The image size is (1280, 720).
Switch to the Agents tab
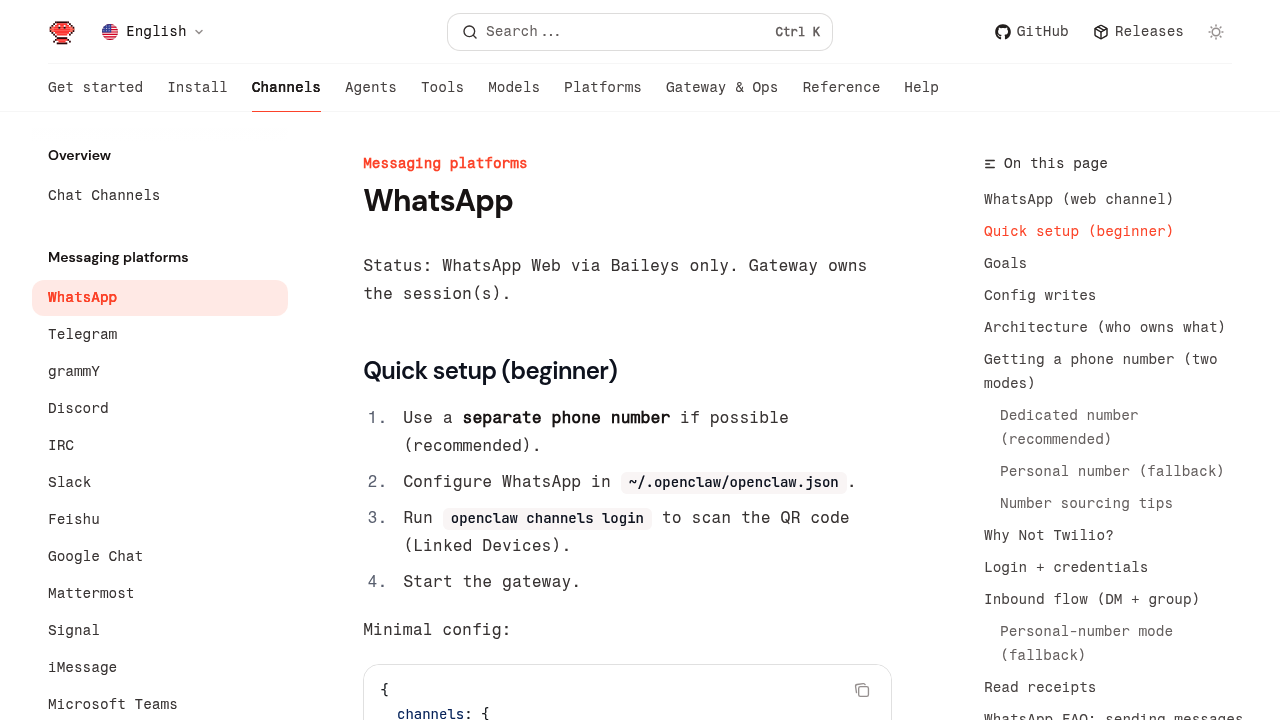coord(370,88)
